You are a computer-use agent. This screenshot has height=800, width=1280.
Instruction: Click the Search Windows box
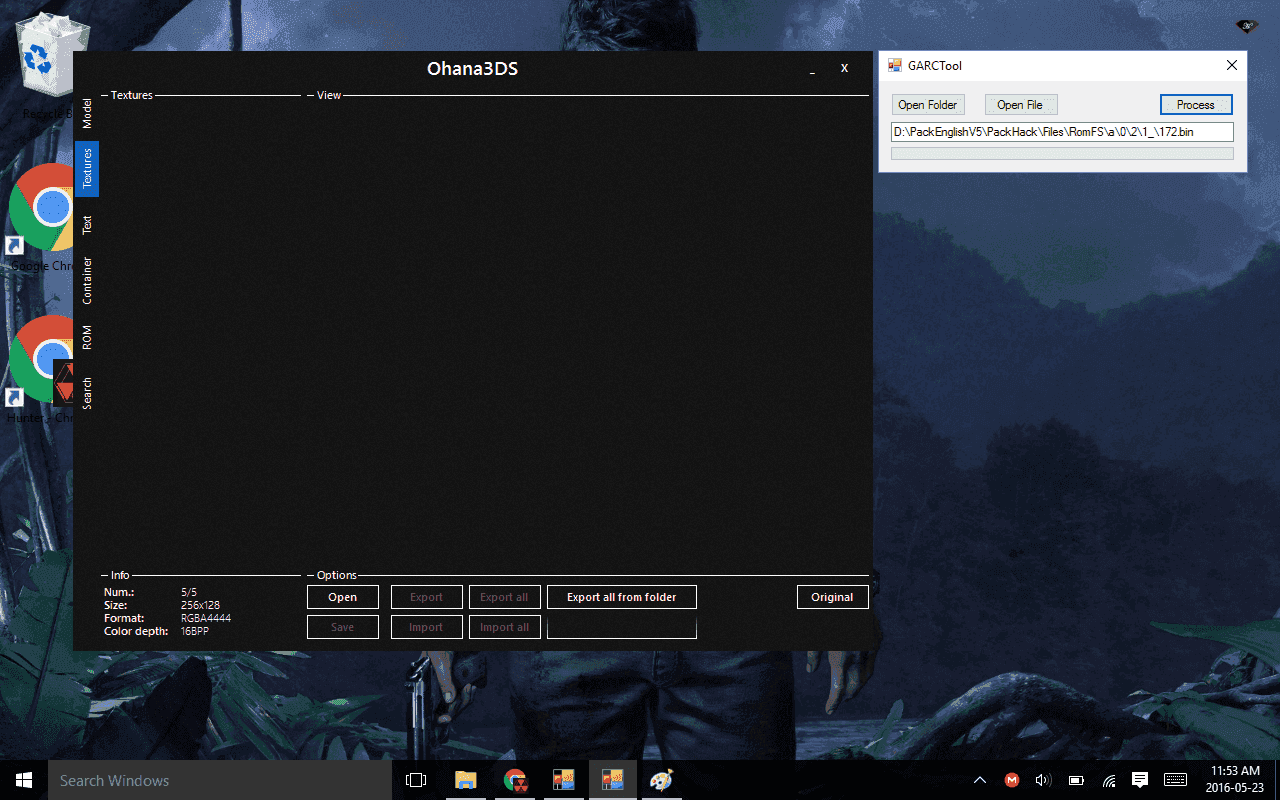[218, 780]
